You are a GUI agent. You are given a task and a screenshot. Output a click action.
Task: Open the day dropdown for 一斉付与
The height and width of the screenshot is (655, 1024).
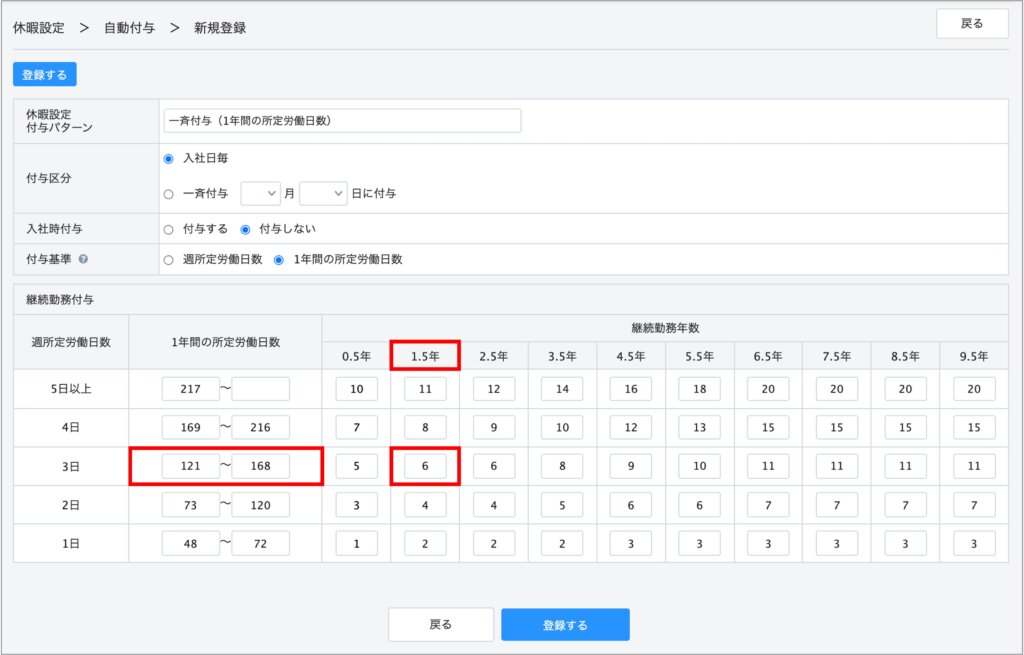coord(323,193)
